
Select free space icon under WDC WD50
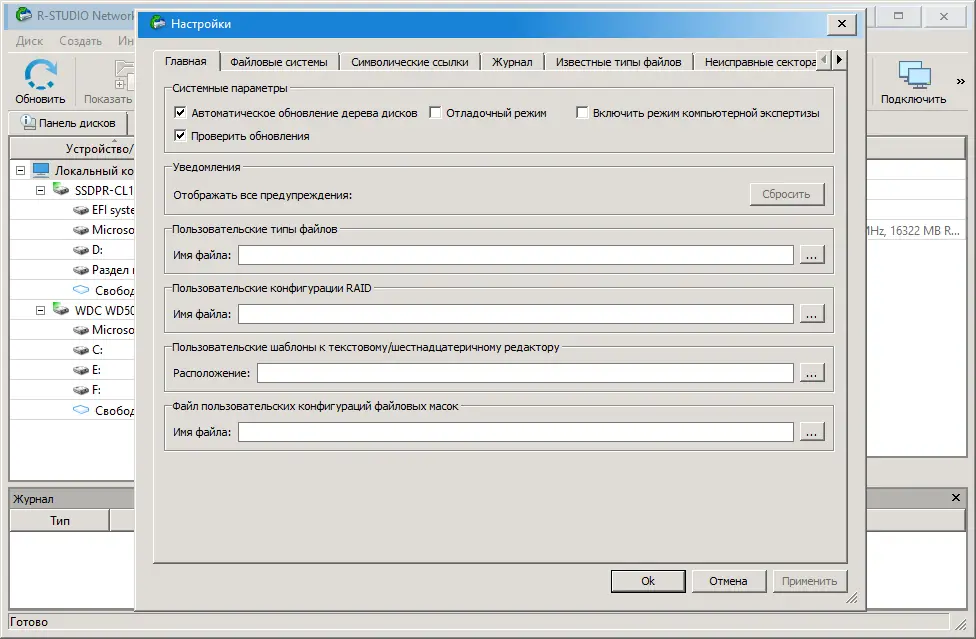coord(81,410)
